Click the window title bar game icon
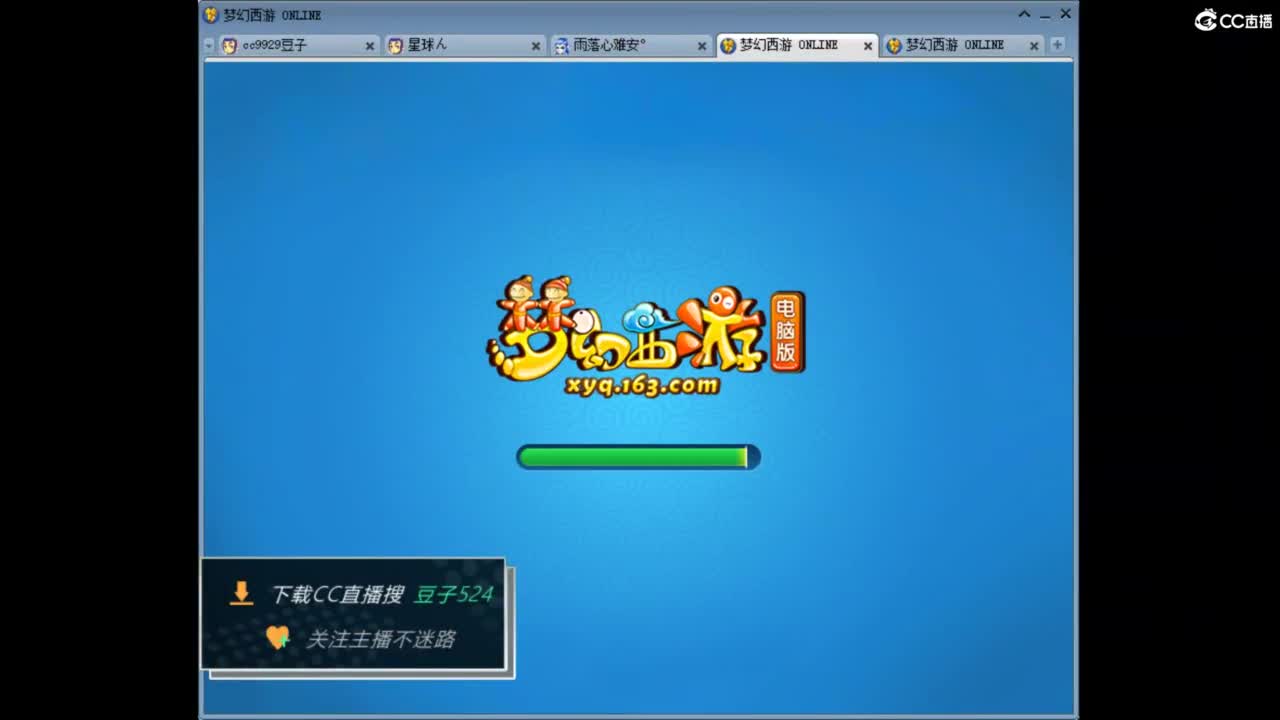The width and height of the screenshot is (1280, 720). (211, 15)
